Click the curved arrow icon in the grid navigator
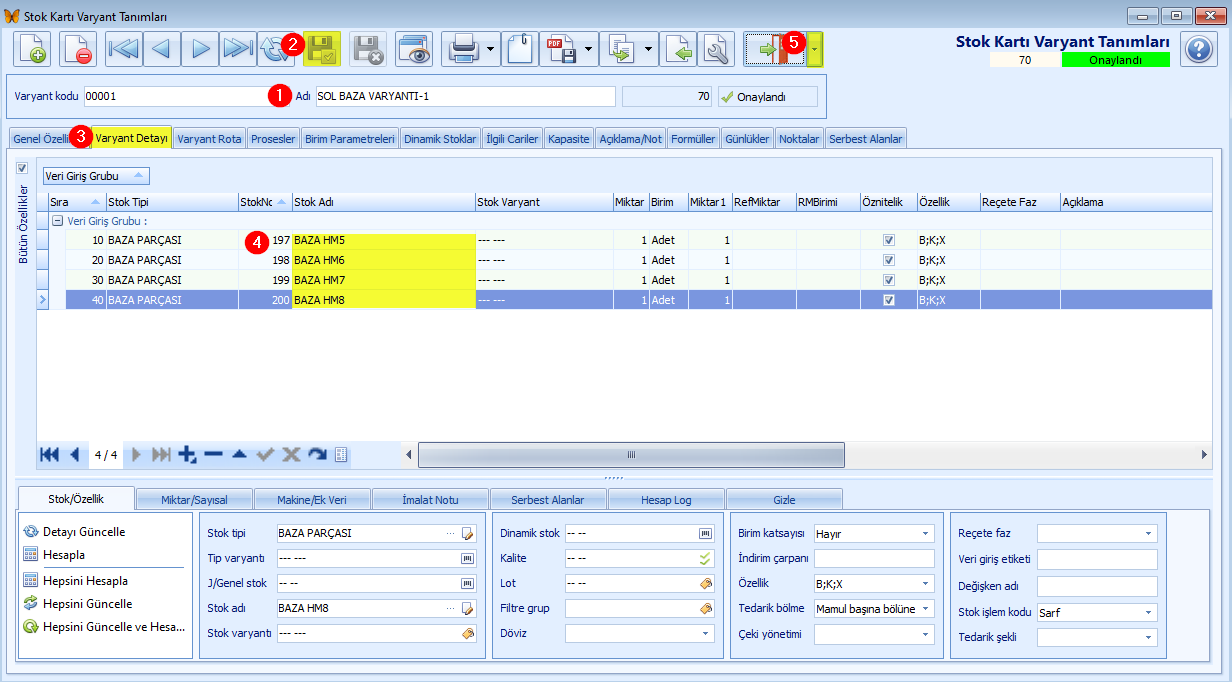Screen dimensions: 1232x682 [x=317, y=454]
